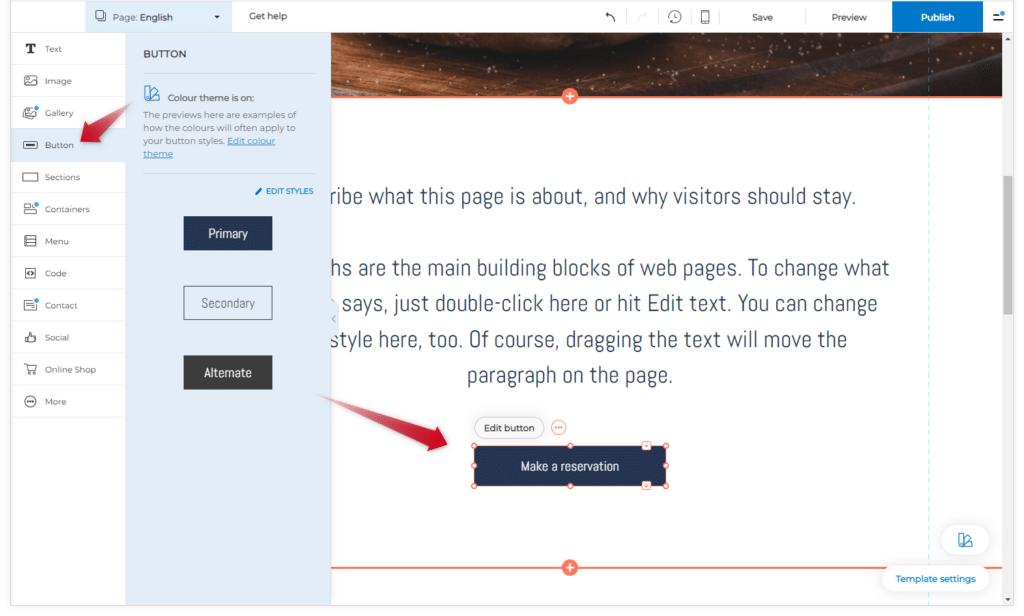Click the pencil Edit Styles link
The image size is (1024, 616).
point(284,191)
